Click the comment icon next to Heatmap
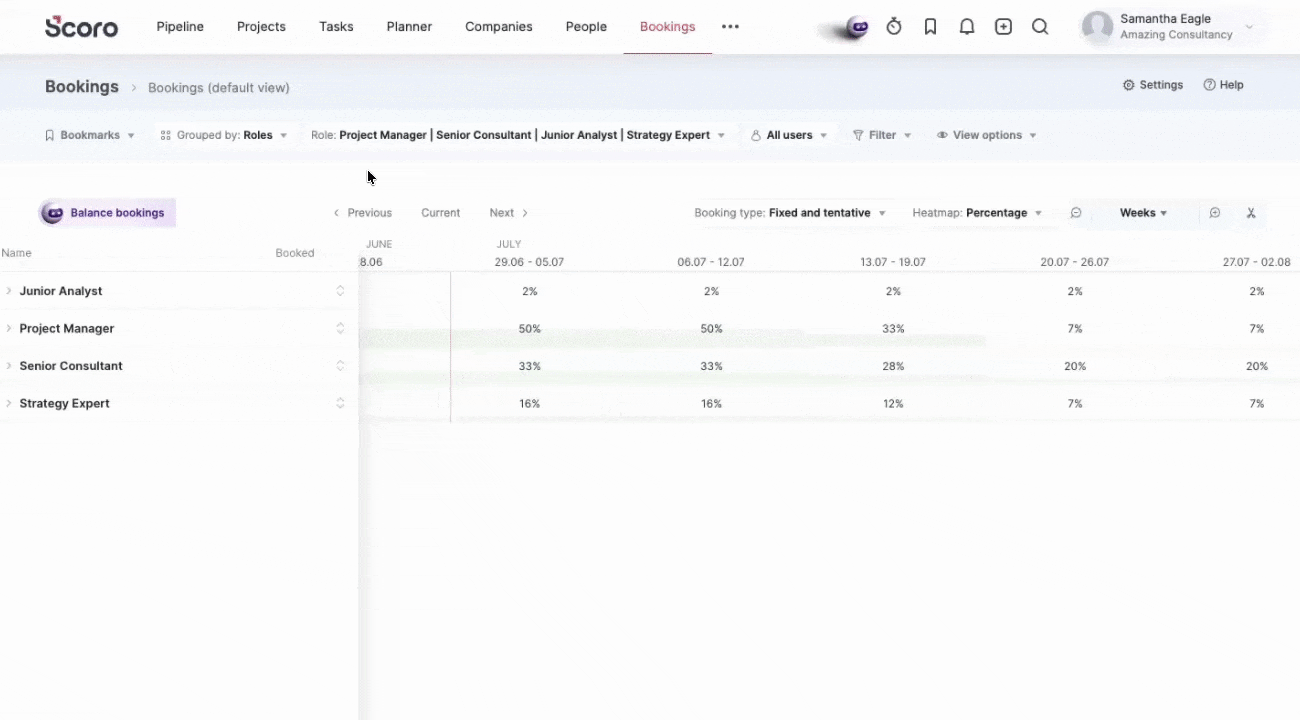 pos(1076,213)
